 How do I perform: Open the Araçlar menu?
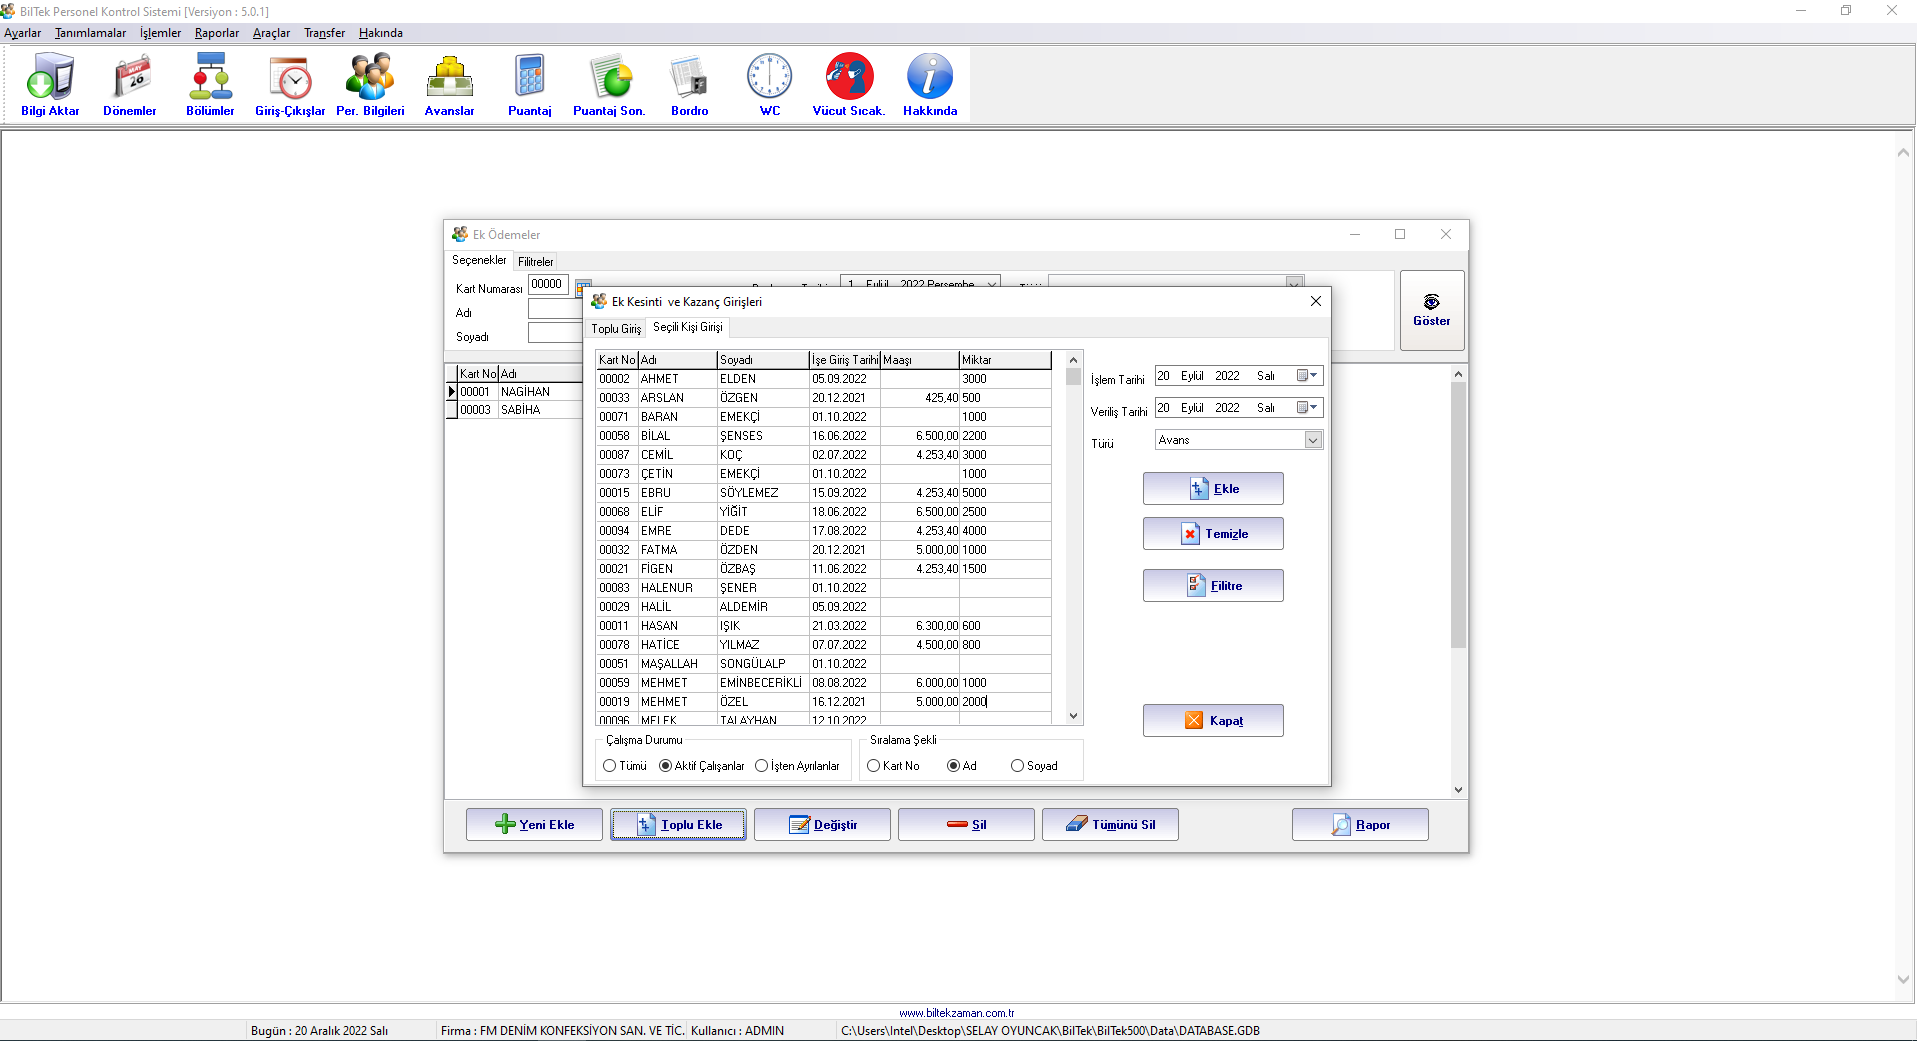[x=272, y=33]
